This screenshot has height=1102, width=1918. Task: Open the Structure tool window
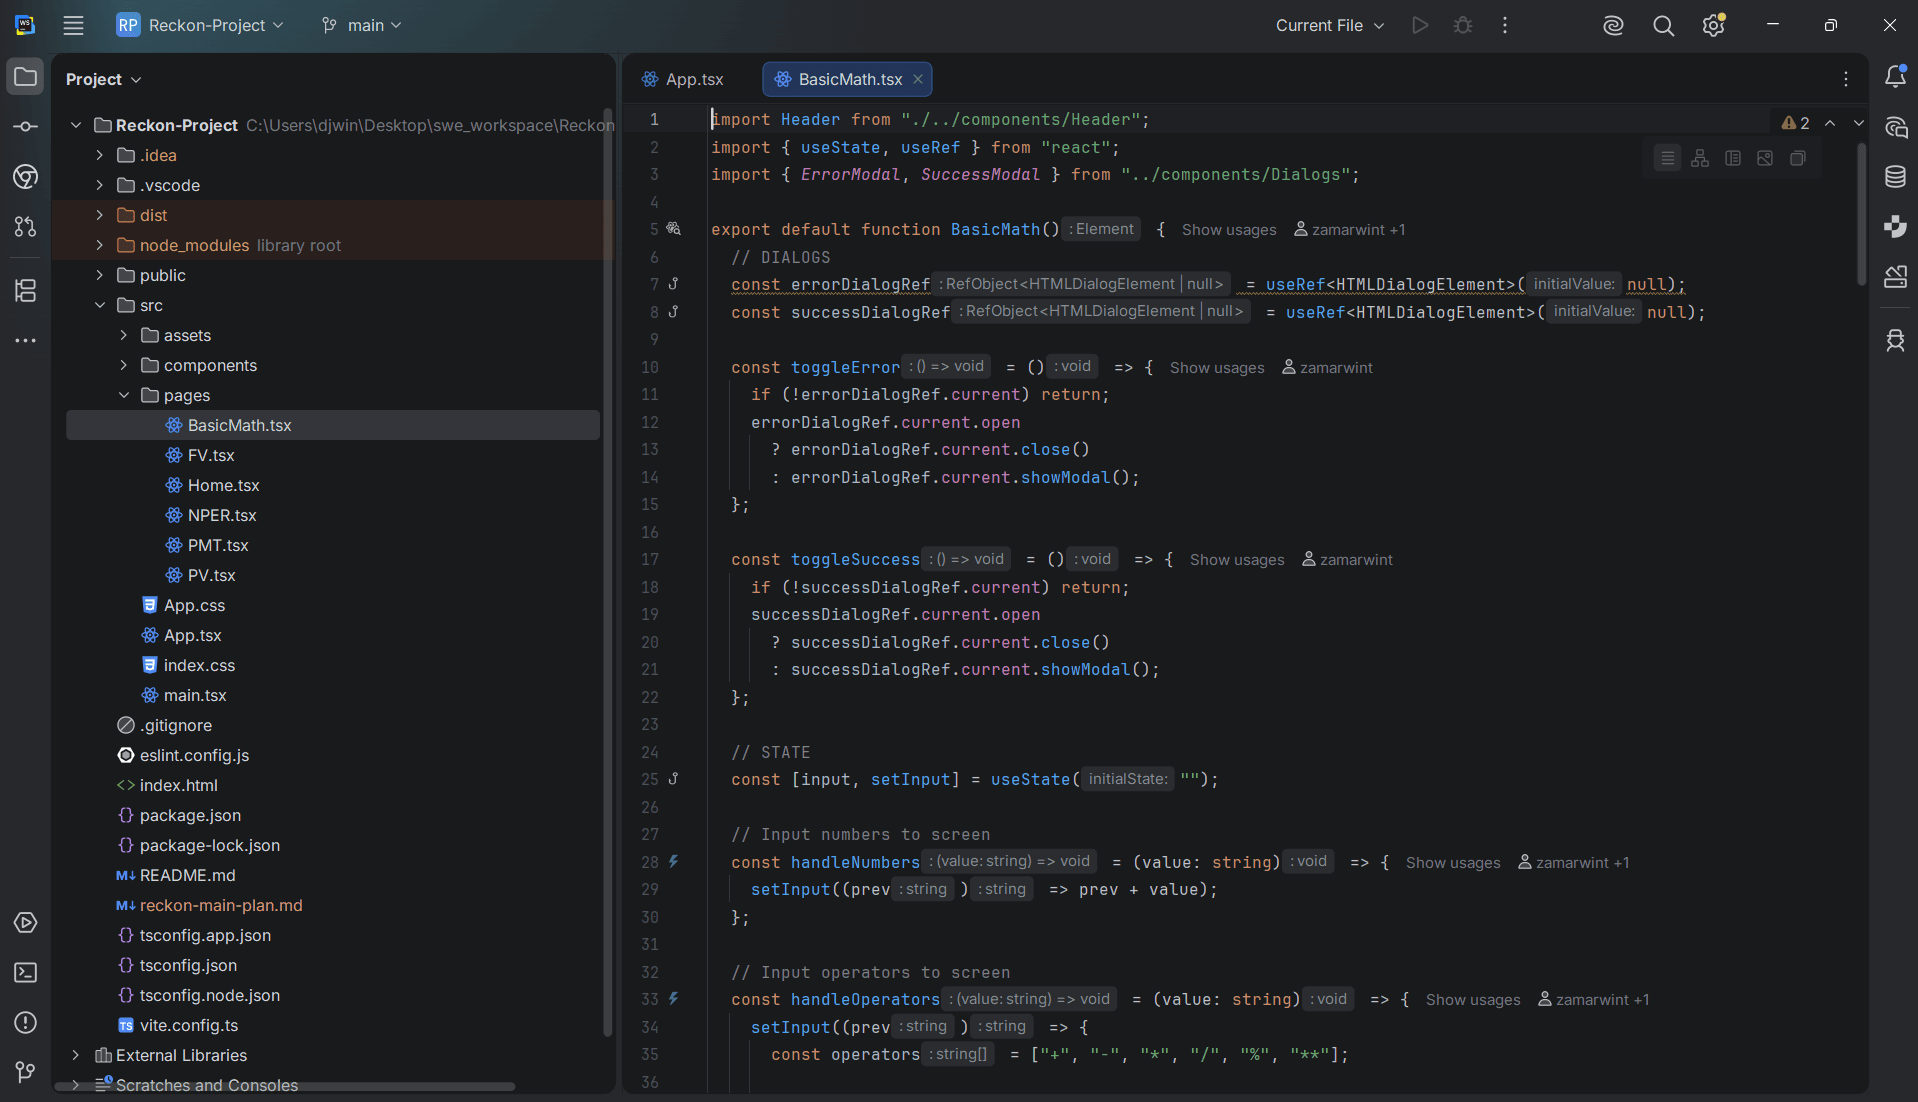(26, 290)
